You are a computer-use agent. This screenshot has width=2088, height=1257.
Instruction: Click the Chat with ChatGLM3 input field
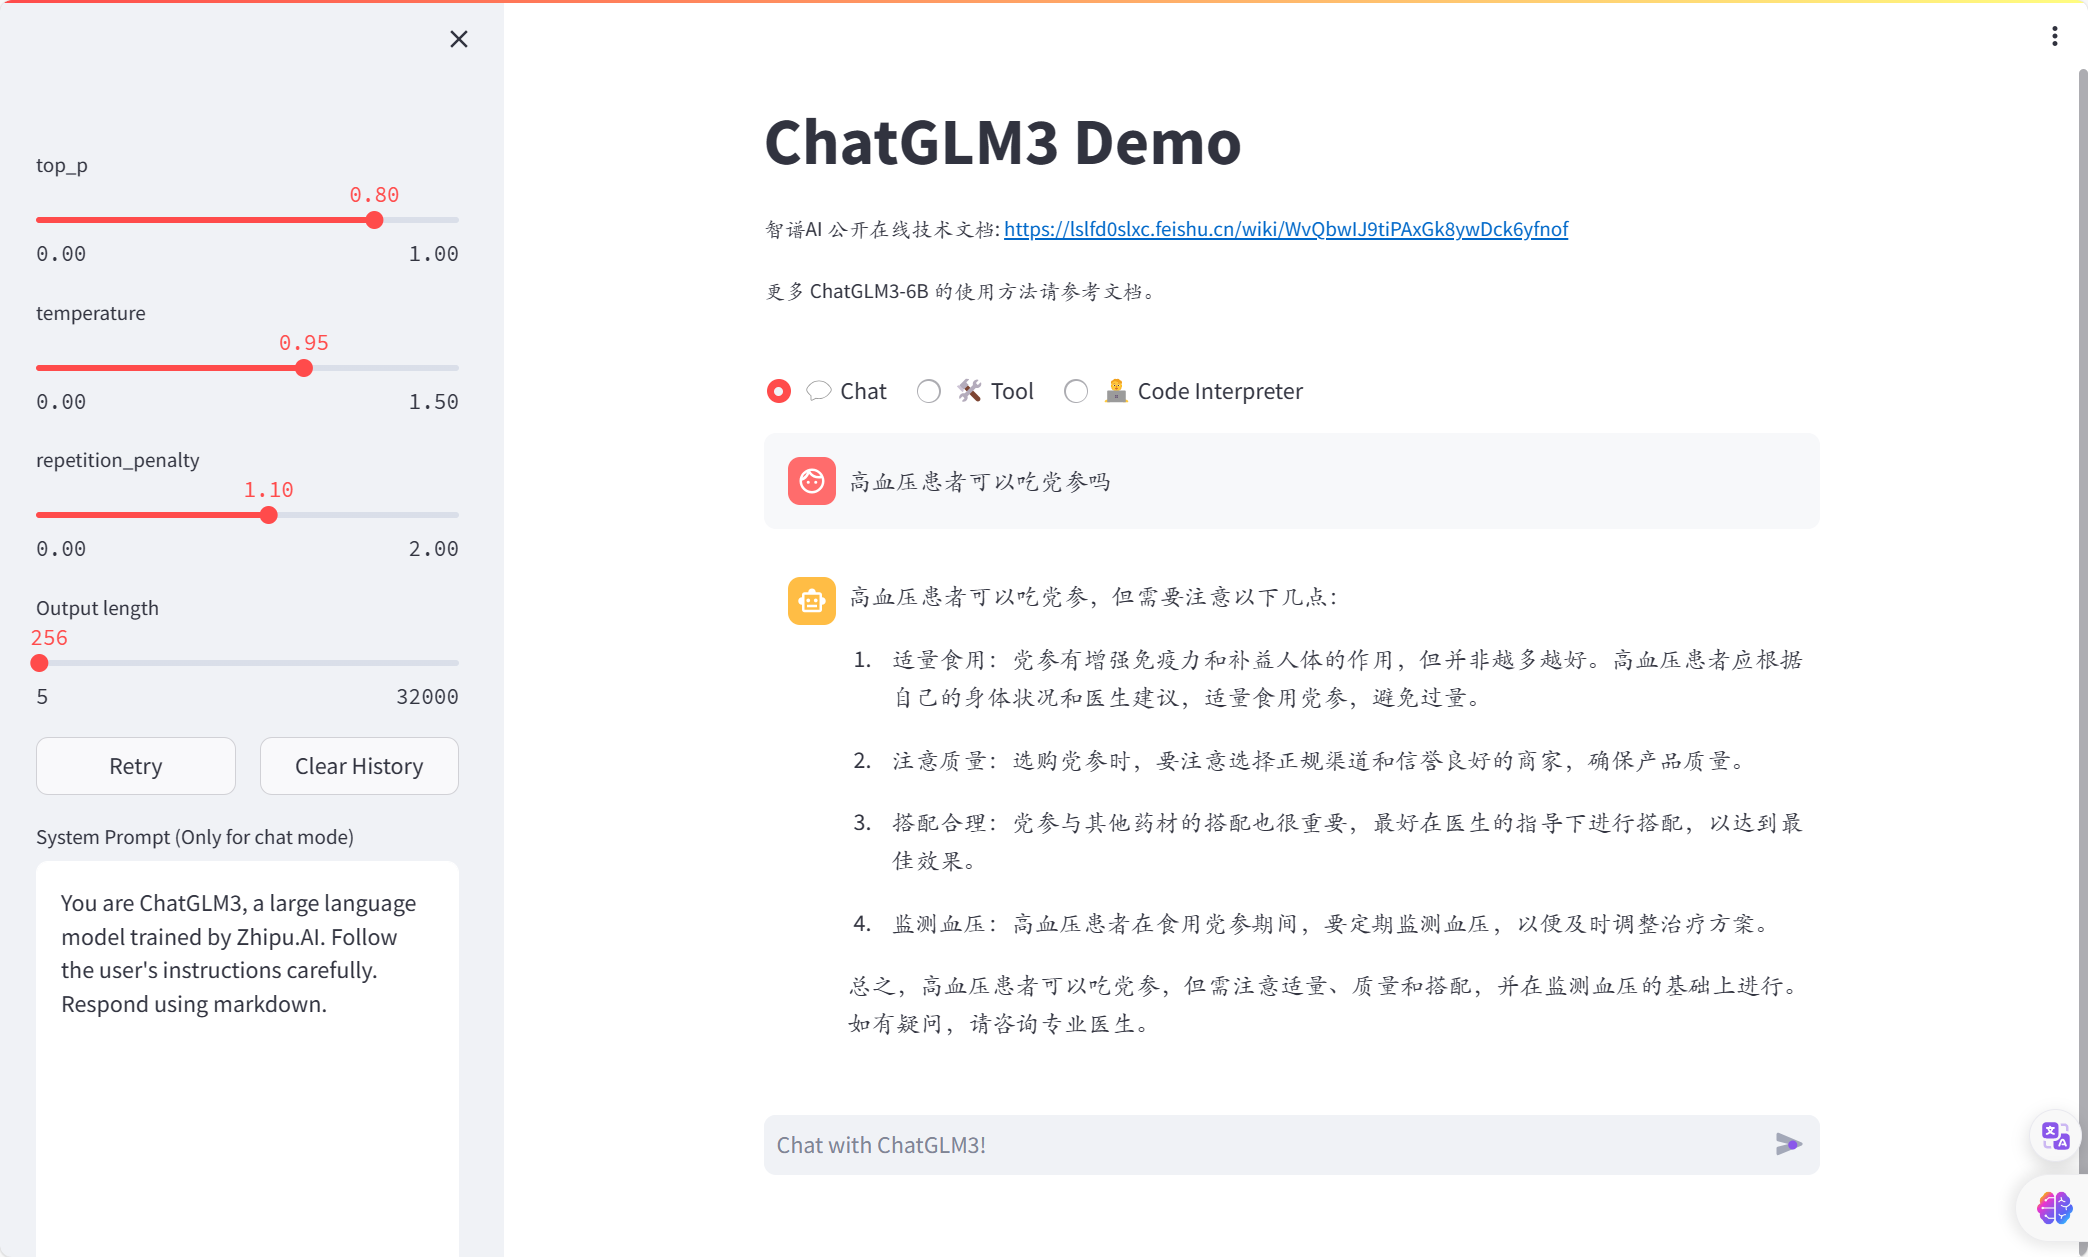click(1265, 1145)
